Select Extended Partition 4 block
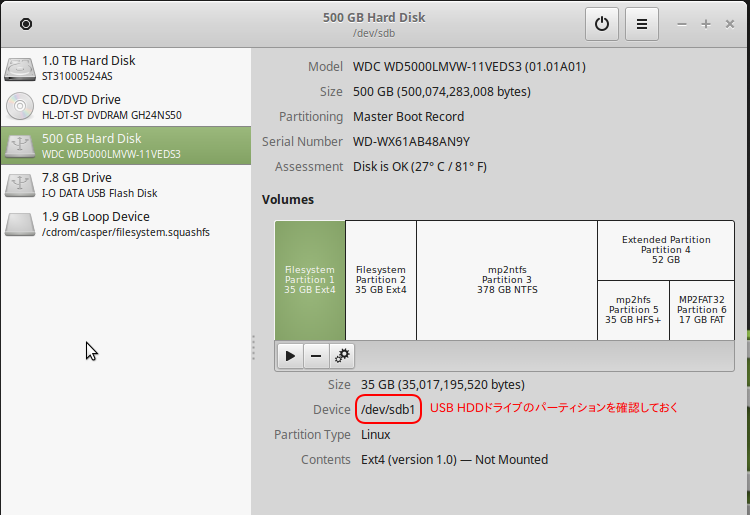Image resolution: width=750 pixels, height=515 pixels. pyautogui.click(x=666, y=250)
